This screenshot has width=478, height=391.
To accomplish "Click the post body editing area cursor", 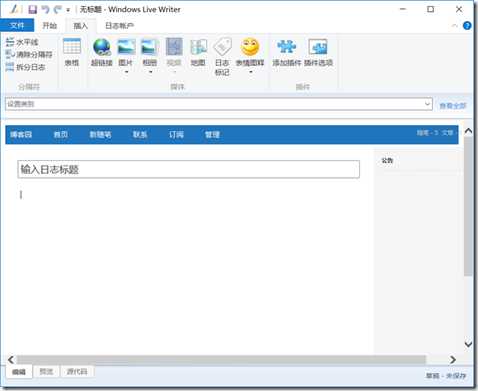I will tap(21, 194).
